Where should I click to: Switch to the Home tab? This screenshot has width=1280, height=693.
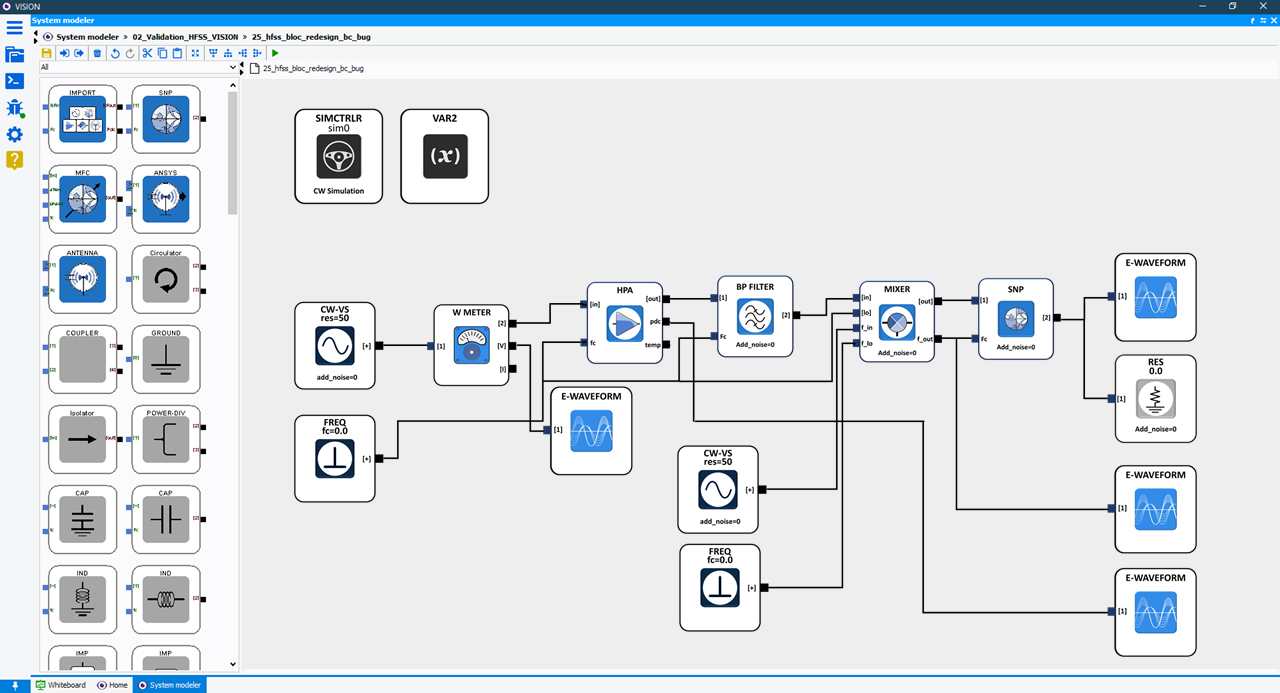click(x=112, y=685)
